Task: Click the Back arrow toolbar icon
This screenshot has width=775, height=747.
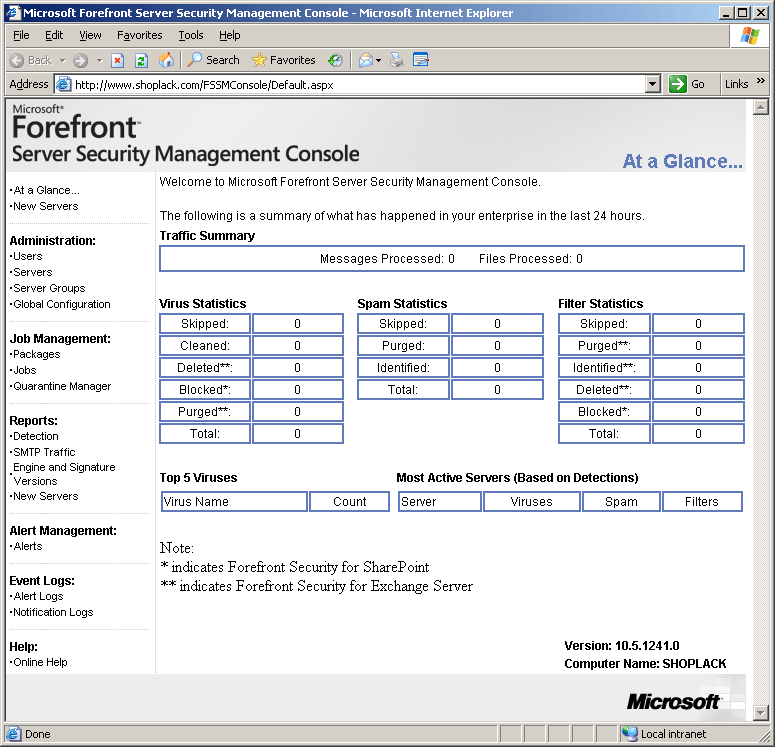Action: pos(17,60)
